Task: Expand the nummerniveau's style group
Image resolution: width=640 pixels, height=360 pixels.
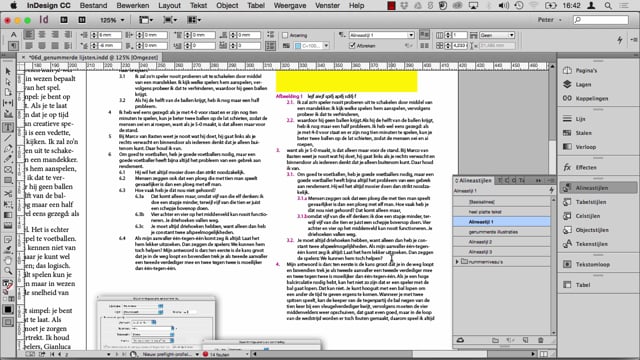Action: 457,262
